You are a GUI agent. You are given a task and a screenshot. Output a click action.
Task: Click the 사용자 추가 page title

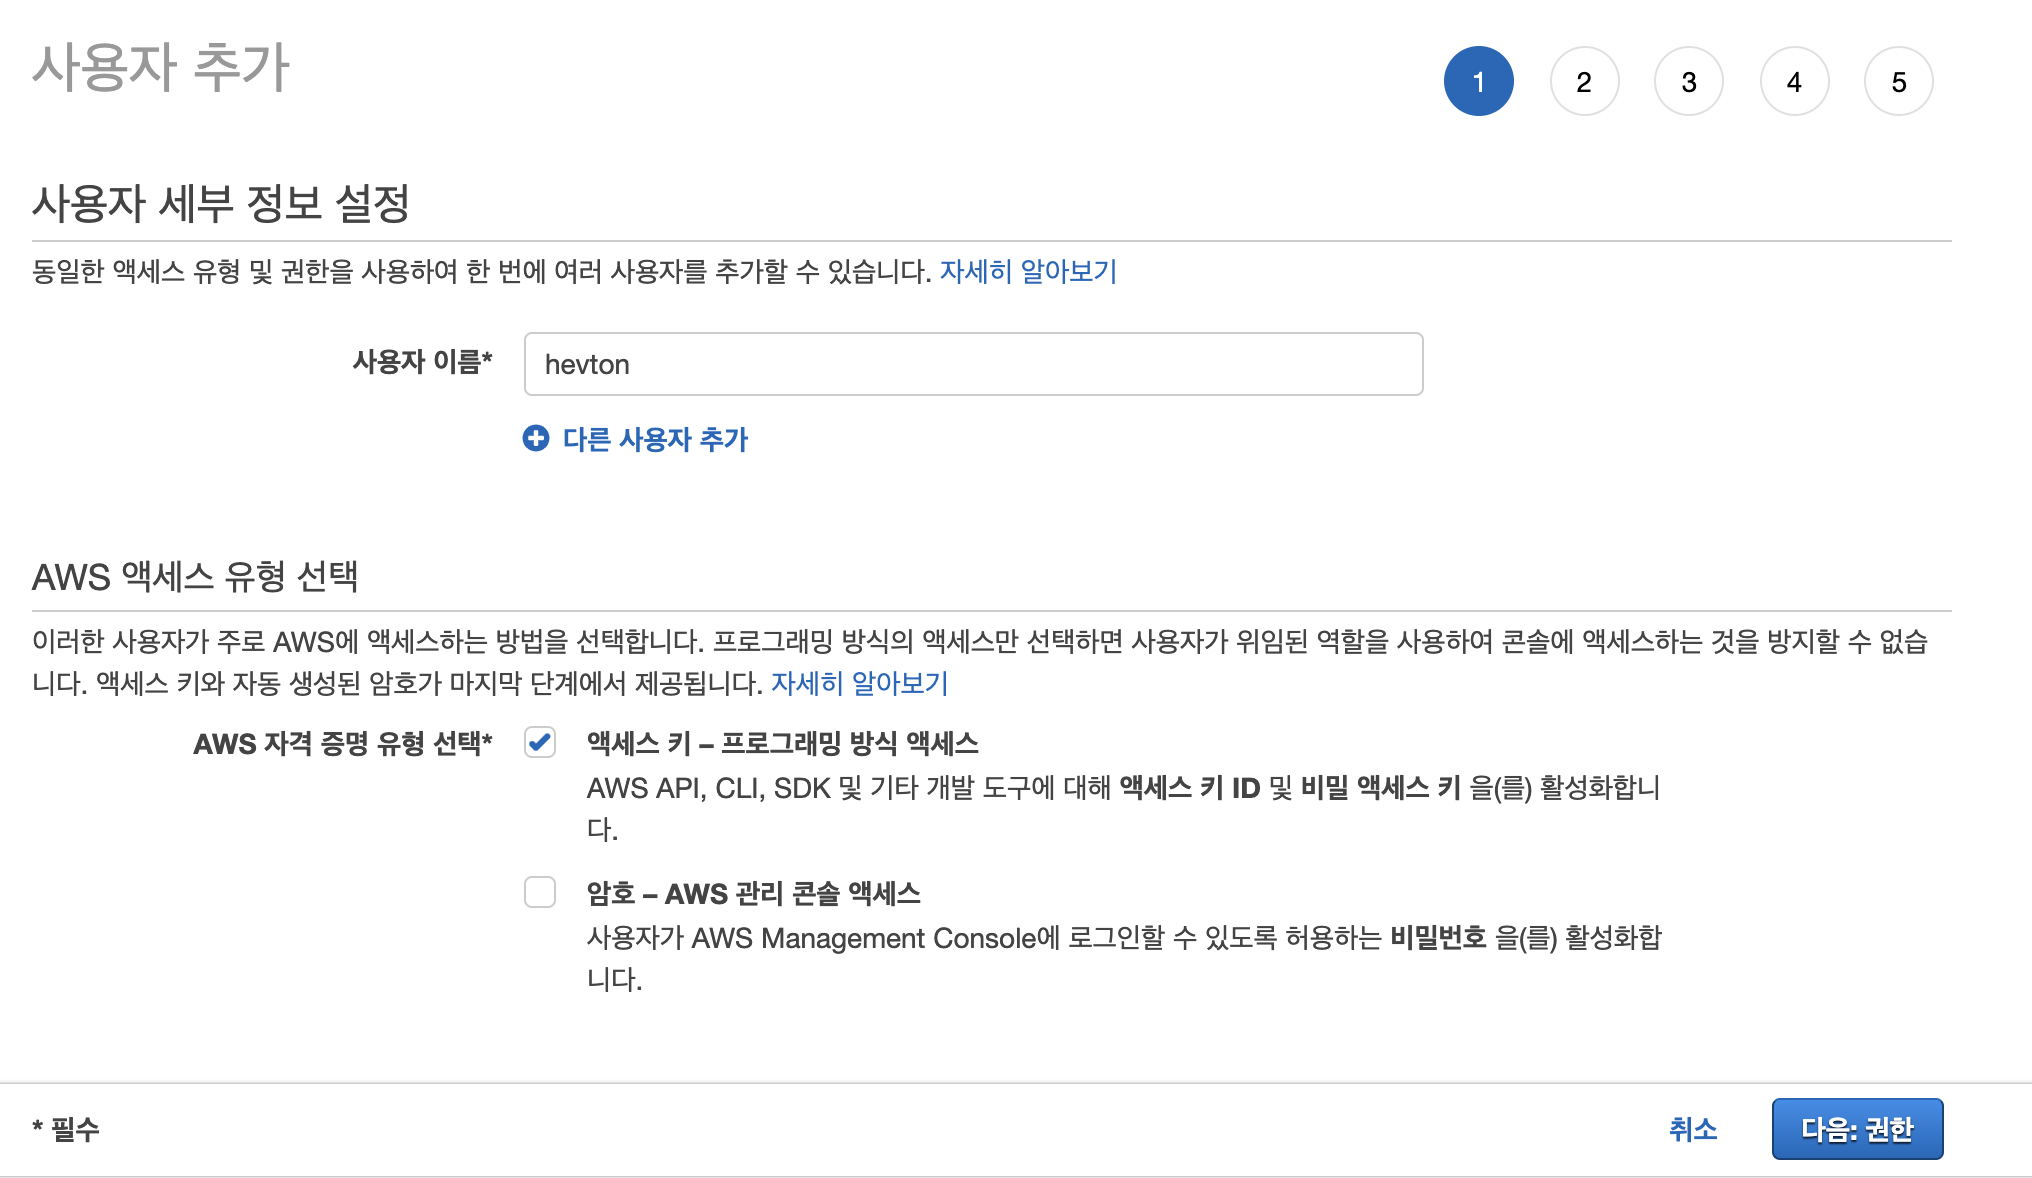click(161, 67)
